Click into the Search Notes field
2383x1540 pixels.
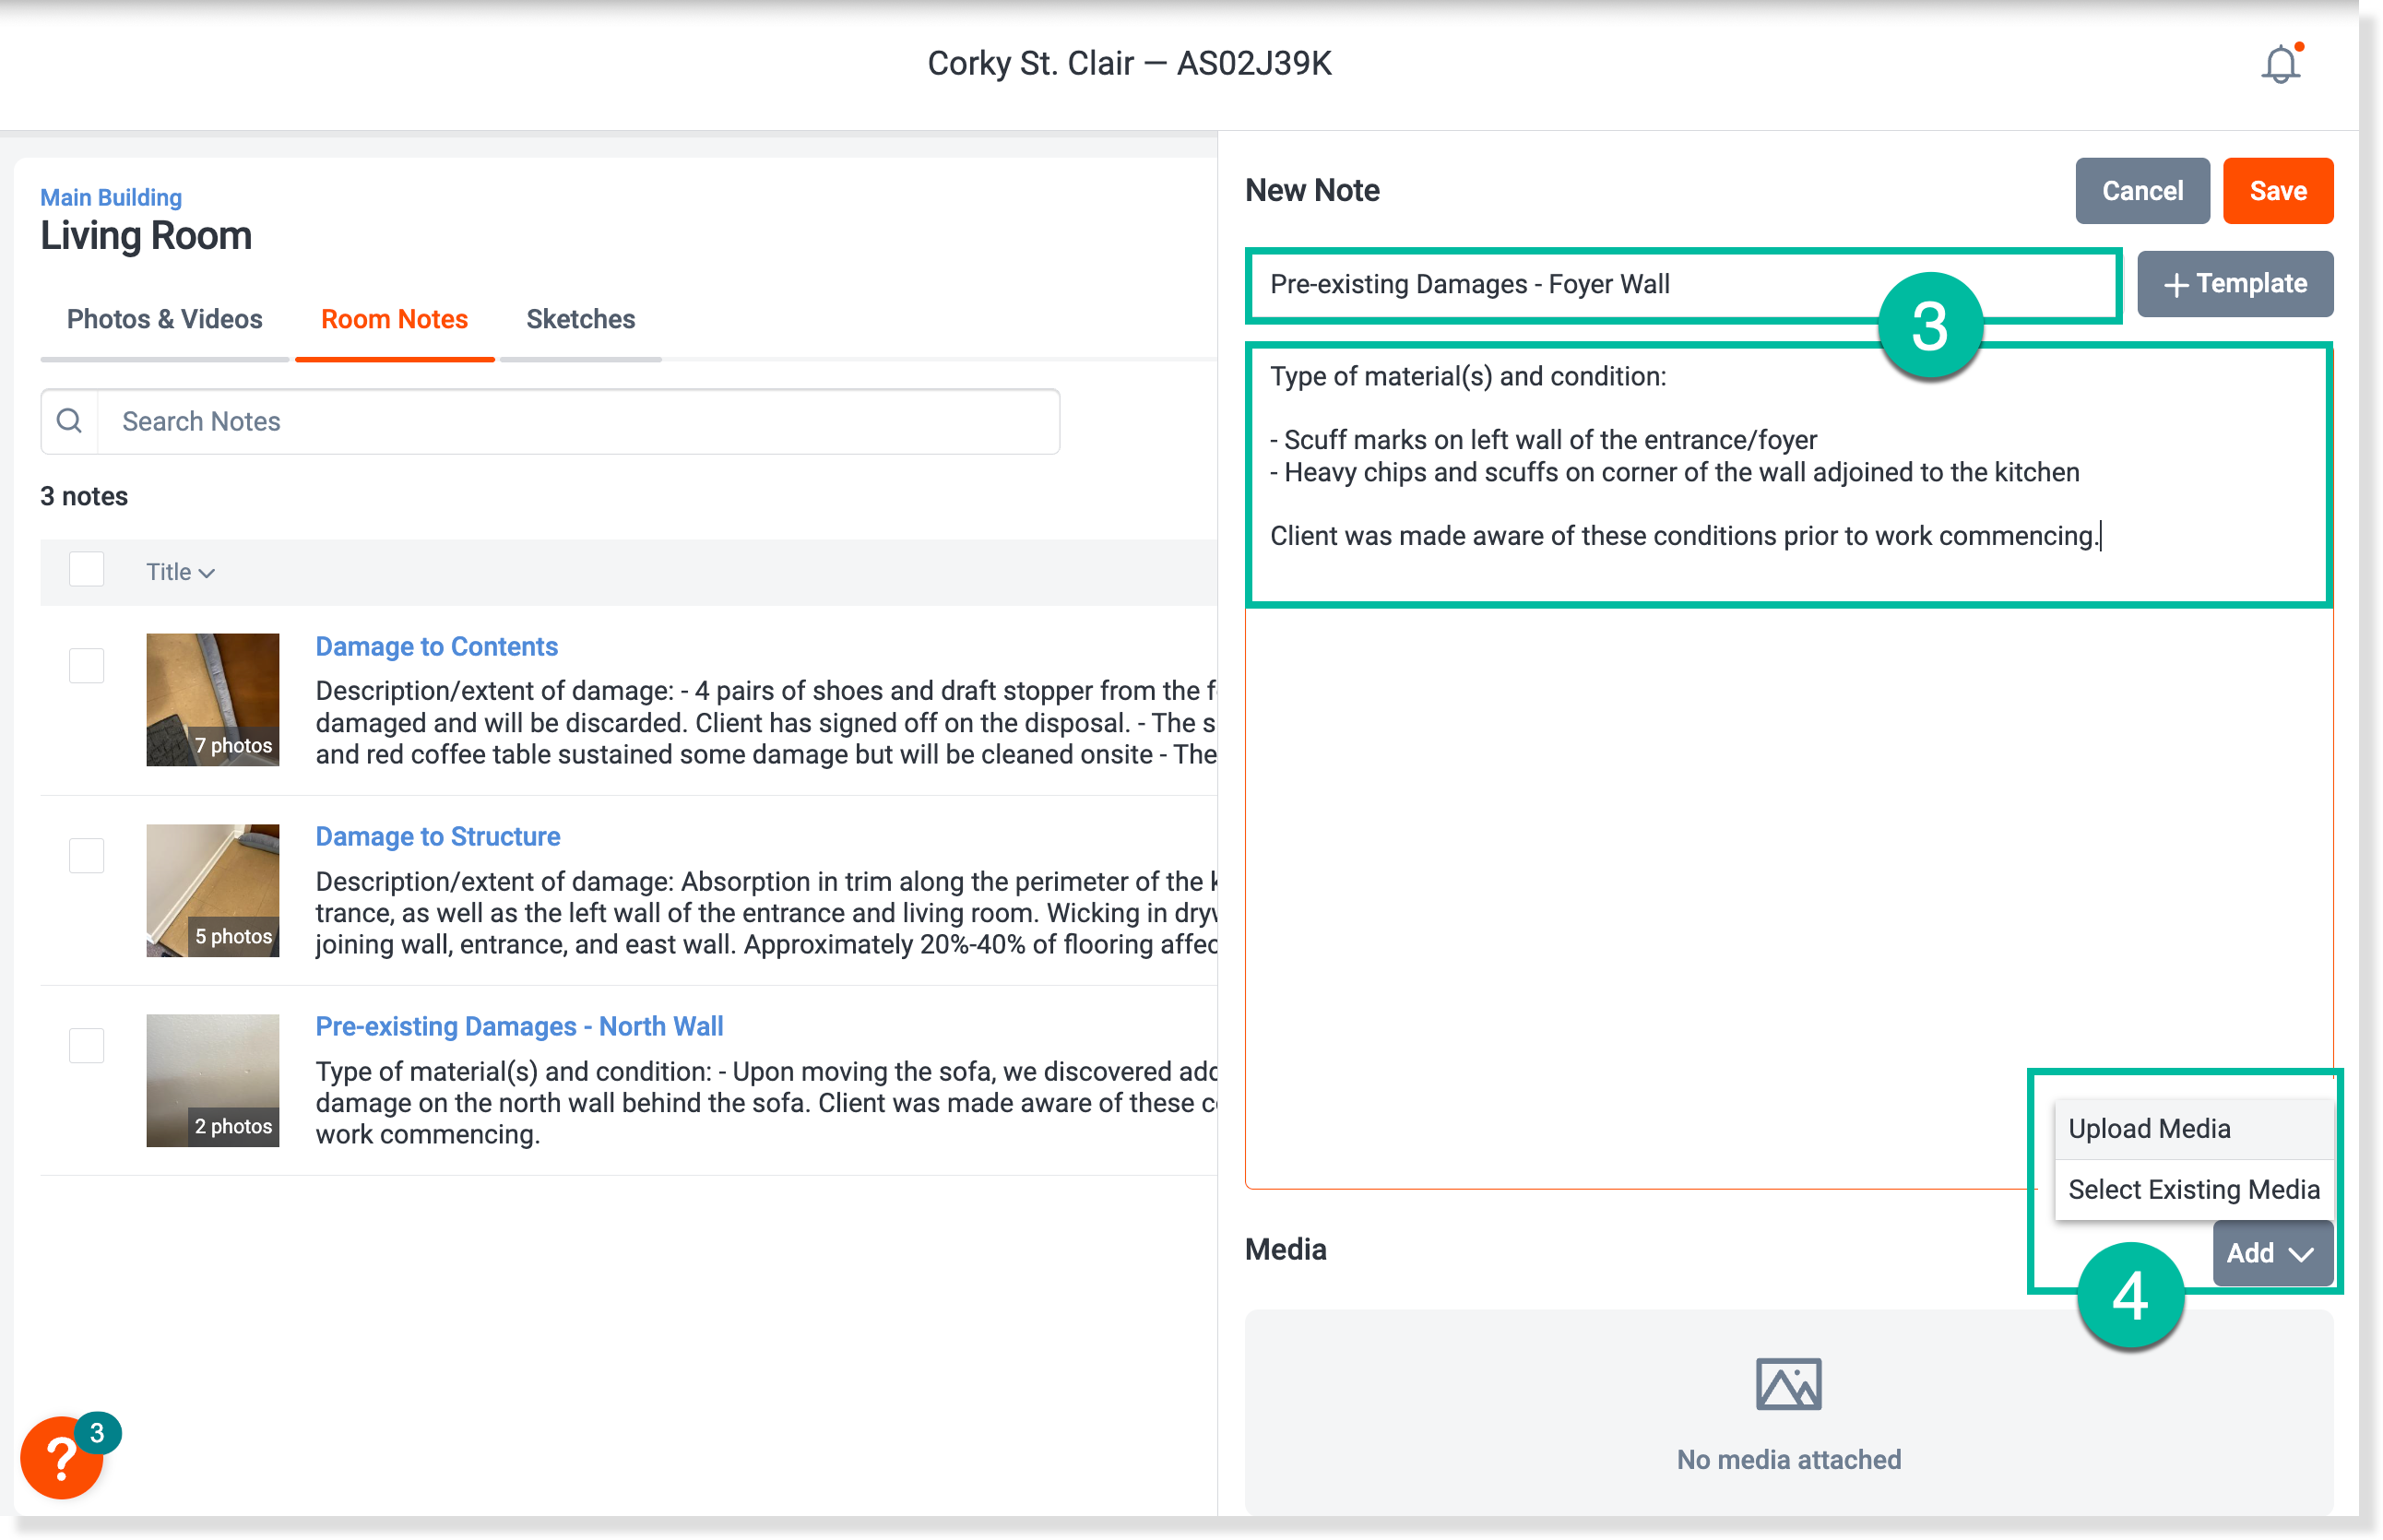[577, 421]
